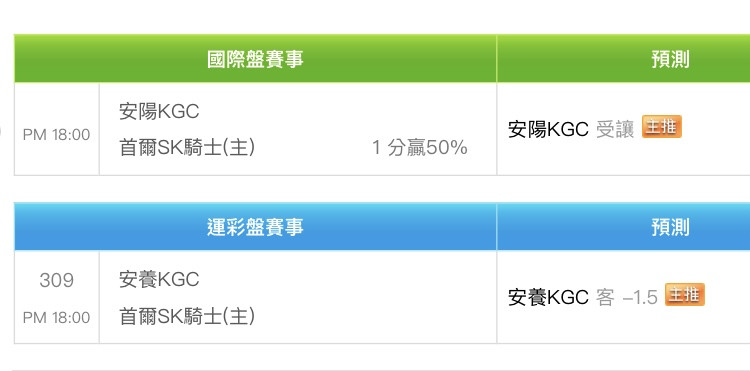Click the orange 主推 badge for 安養KGC
Viewport: 750px width, 371px height.
(685, 295)
